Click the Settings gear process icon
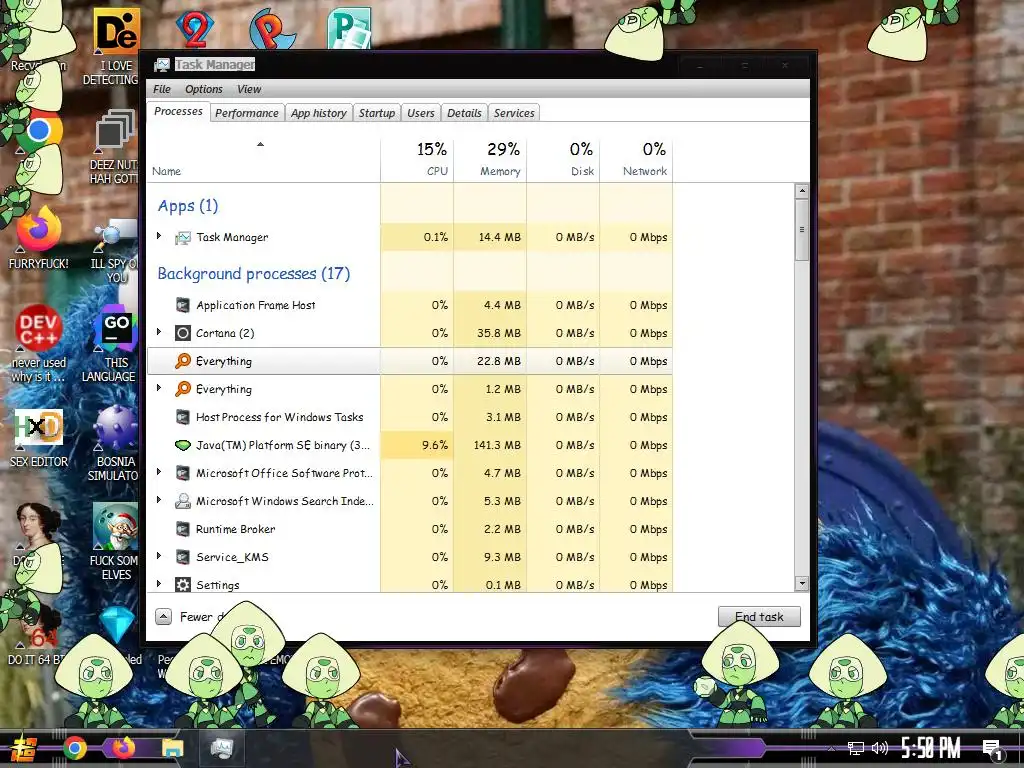 point(183,584)
